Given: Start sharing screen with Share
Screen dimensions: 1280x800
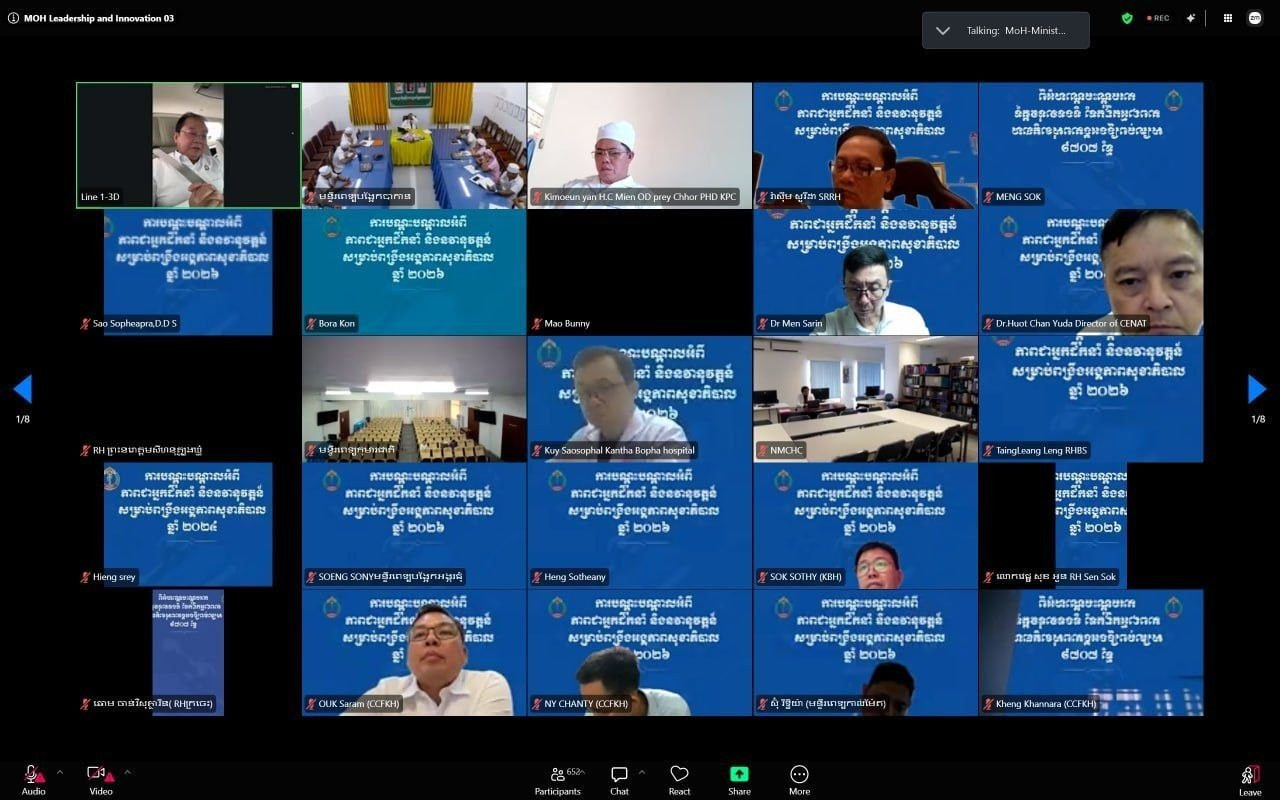Looking at the screenshot, I should (739, 780).
